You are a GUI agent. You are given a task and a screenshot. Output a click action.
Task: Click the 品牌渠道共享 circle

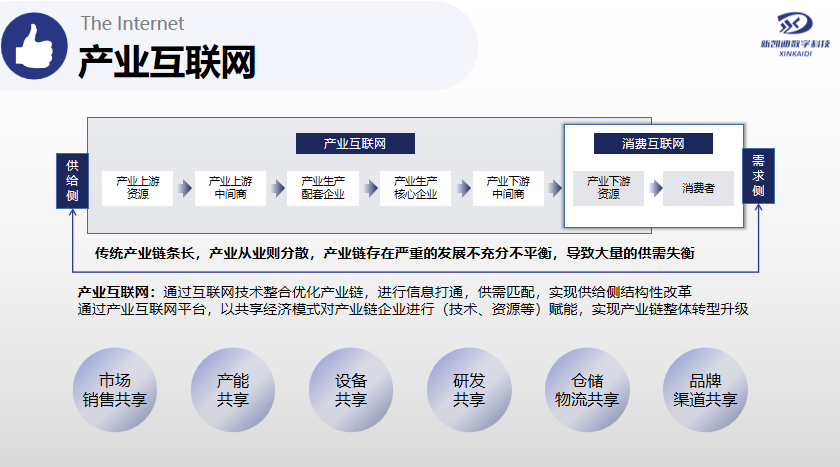pos(706,390)
